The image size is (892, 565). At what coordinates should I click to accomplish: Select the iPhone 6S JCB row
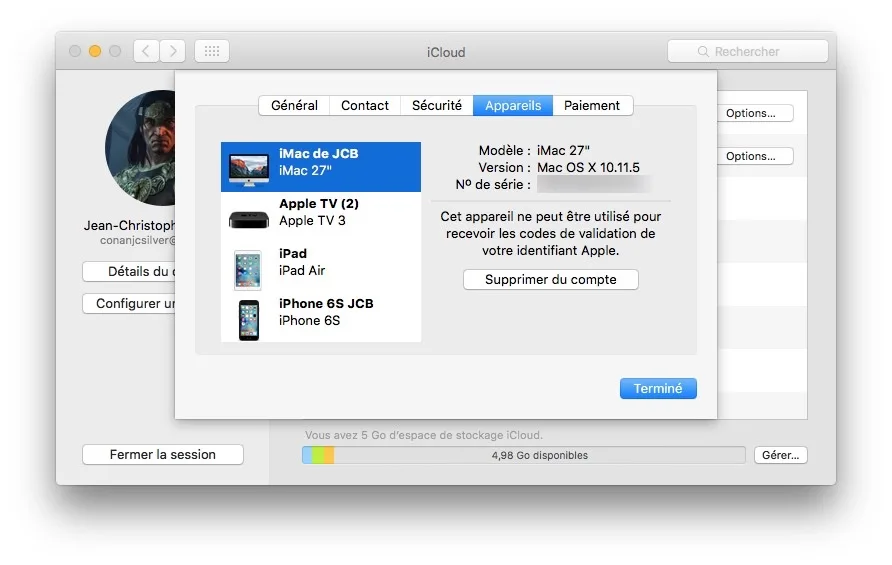pos(321,317)
